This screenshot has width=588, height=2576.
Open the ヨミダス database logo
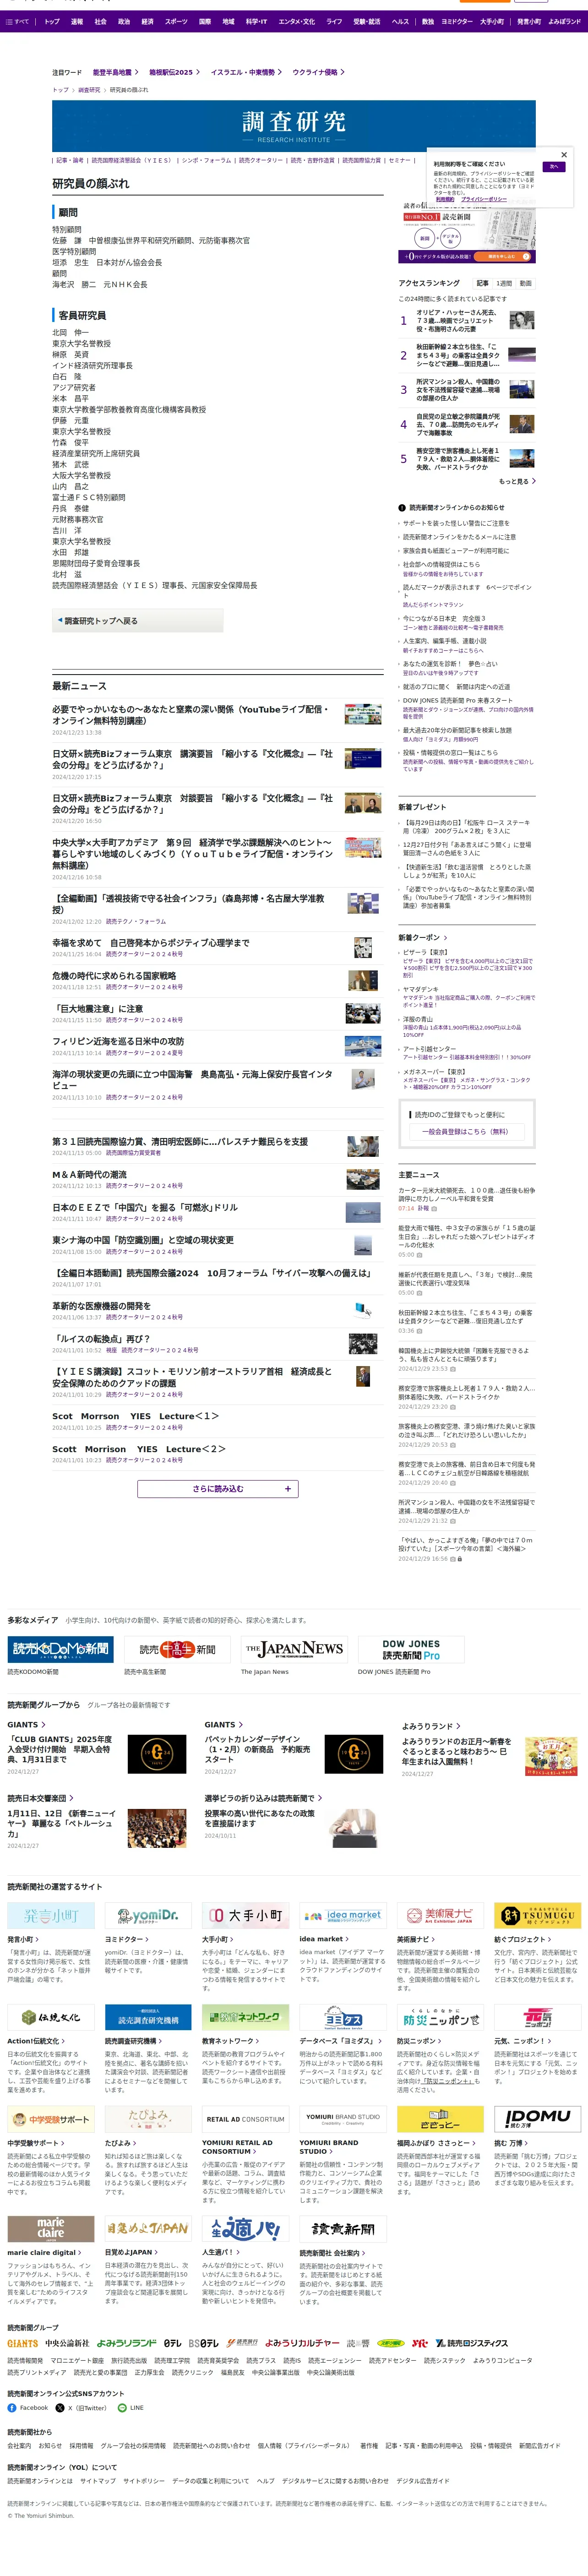pos(342,2017)
